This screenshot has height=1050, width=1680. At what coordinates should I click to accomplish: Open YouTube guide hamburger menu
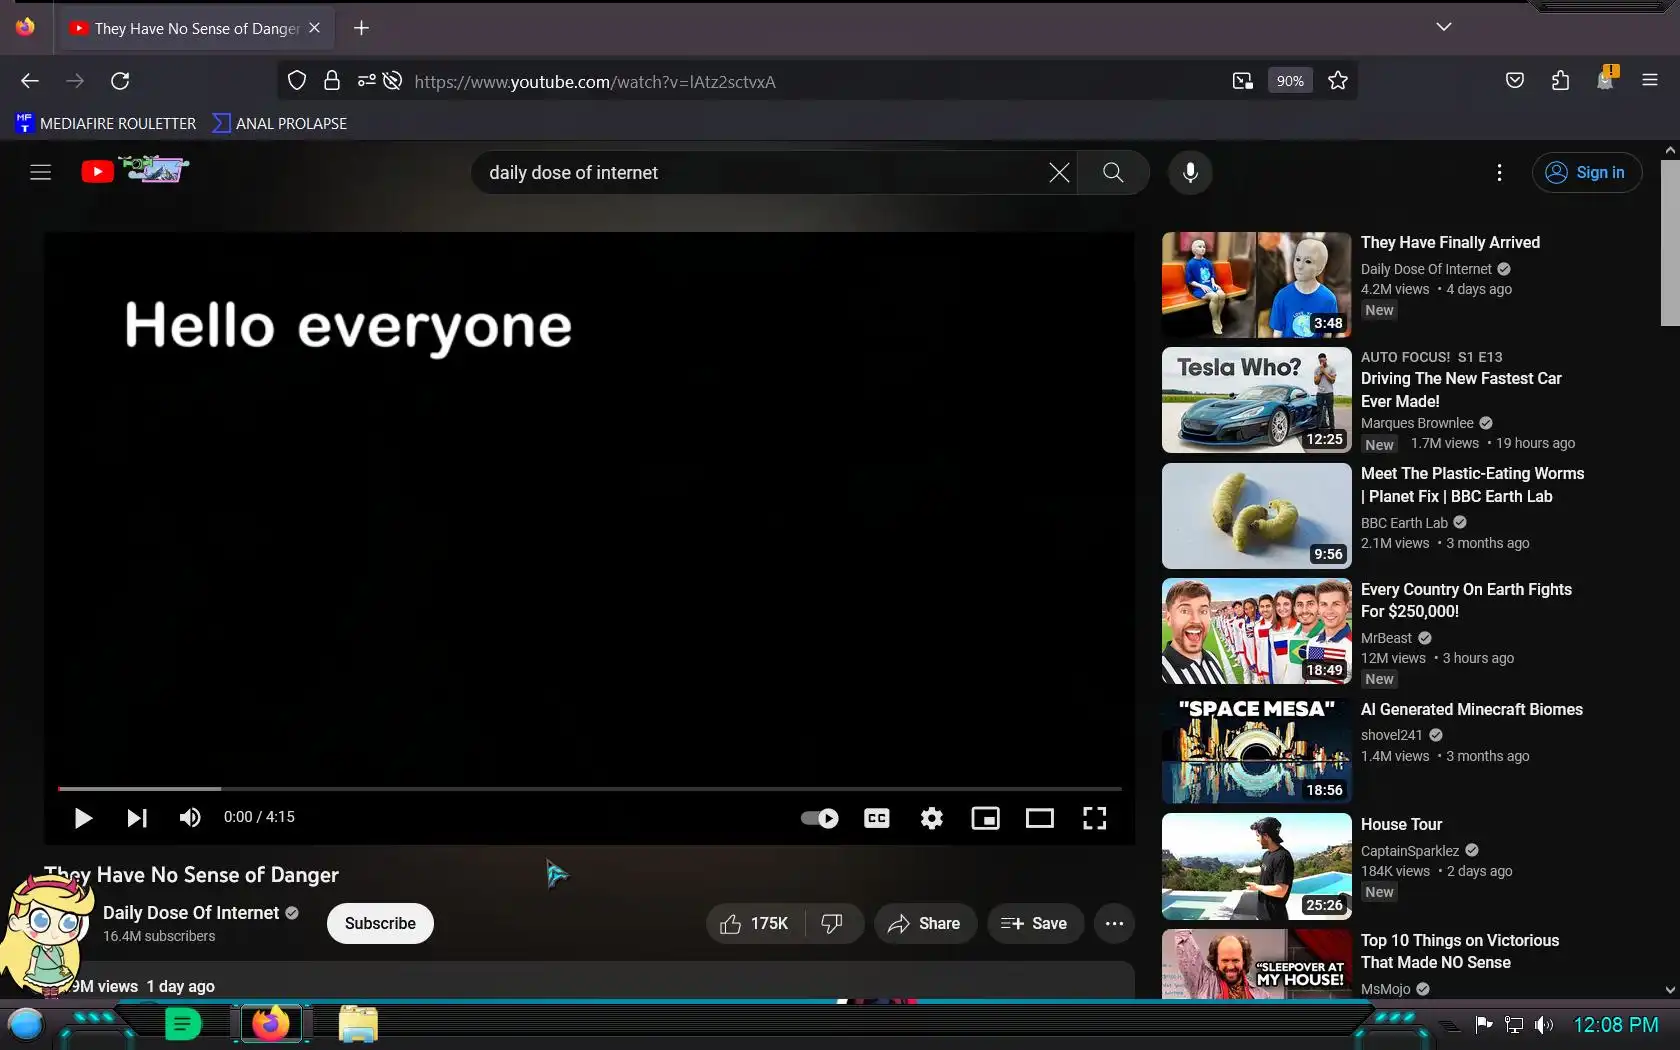pyautogui.click(x=40, y=173)
